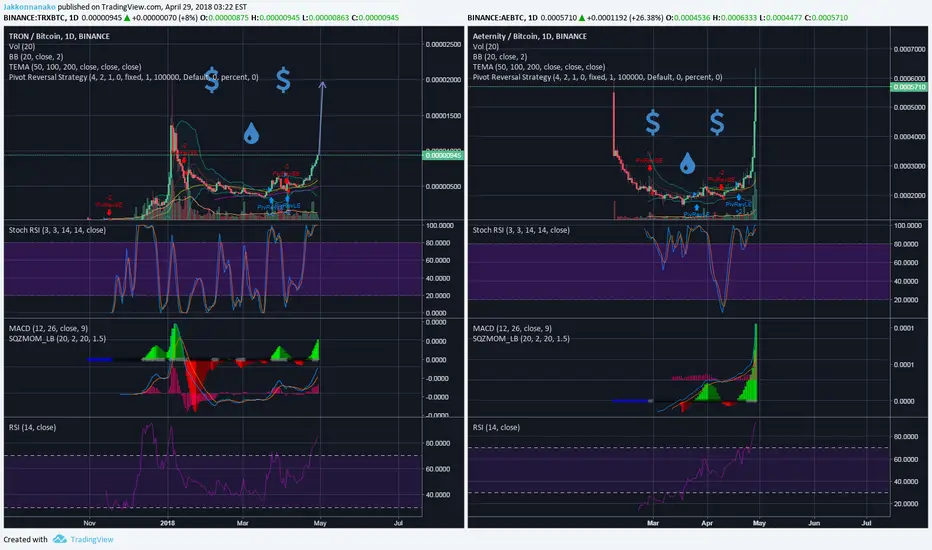
Task: Click the TradingView cloud logo icon
Action: coord(59,539)
